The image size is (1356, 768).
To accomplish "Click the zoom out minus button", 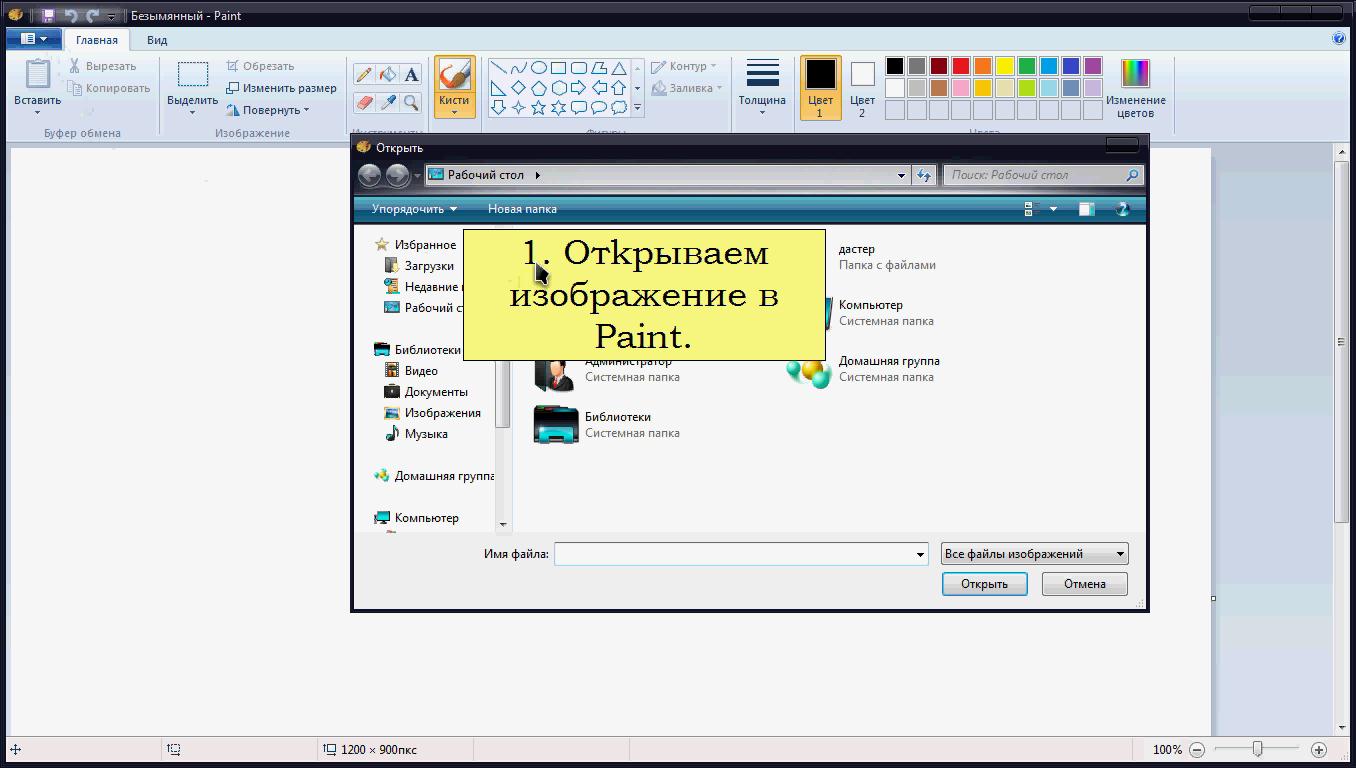I will point(1197,749).
